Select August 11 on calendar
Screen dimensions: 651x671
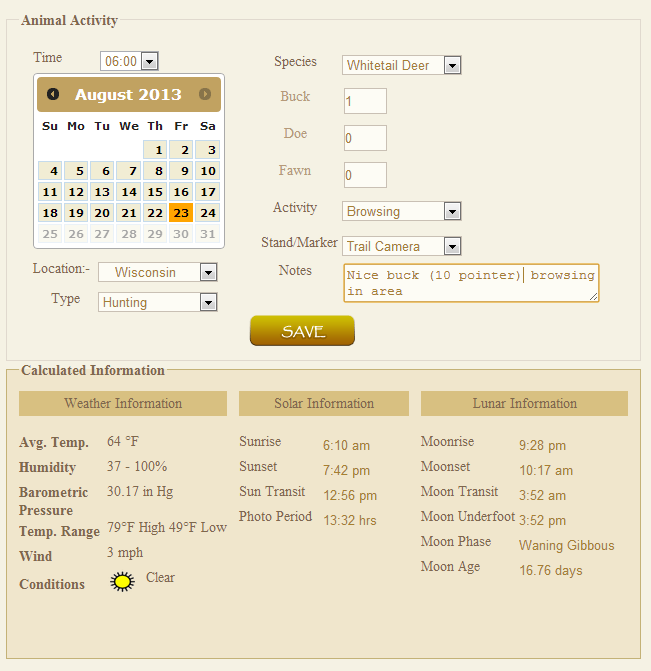[50, 192]
